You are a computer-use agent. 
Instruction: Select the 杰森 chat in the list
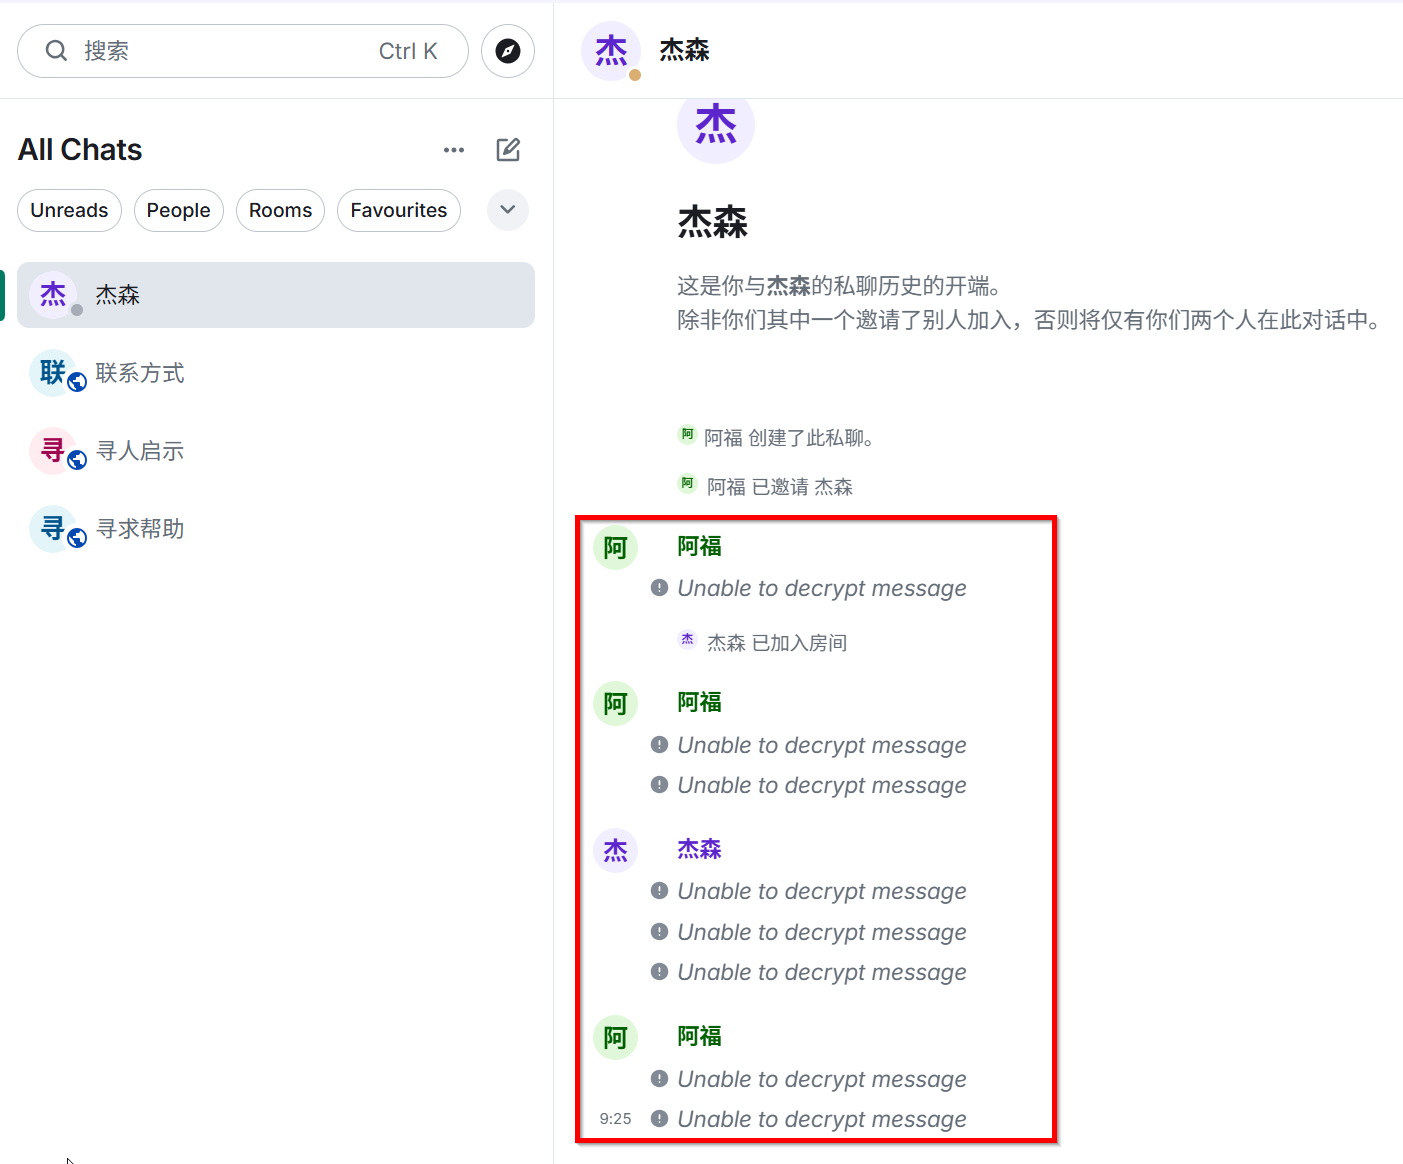276,295
